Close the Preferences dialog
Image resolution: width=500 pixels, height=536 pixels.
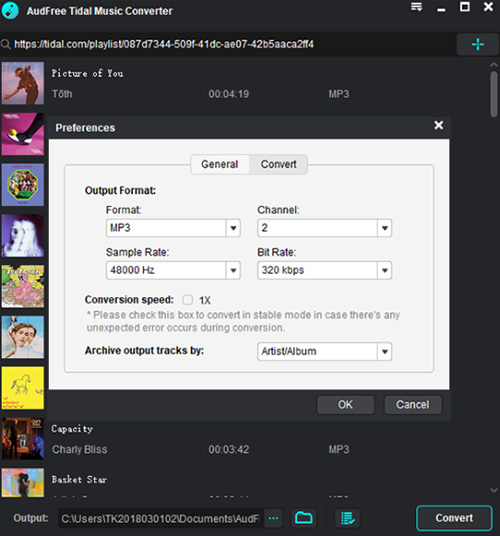(x=438, y=125)
